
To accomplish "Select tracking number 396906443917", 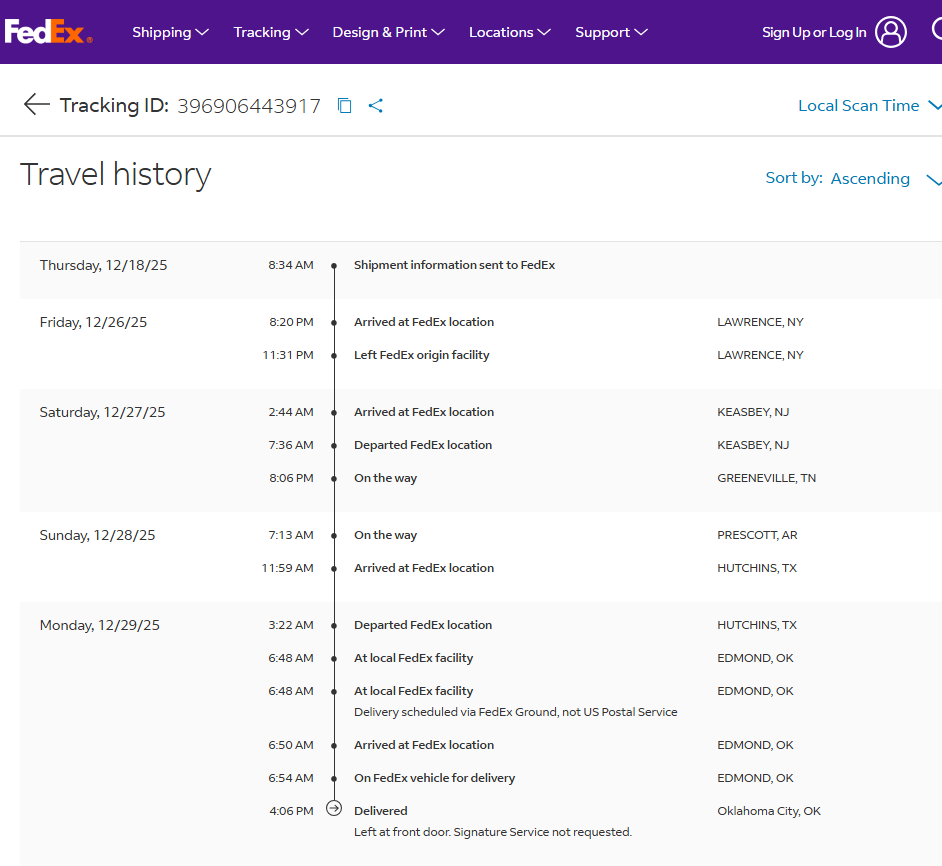I will click(249, 106).
